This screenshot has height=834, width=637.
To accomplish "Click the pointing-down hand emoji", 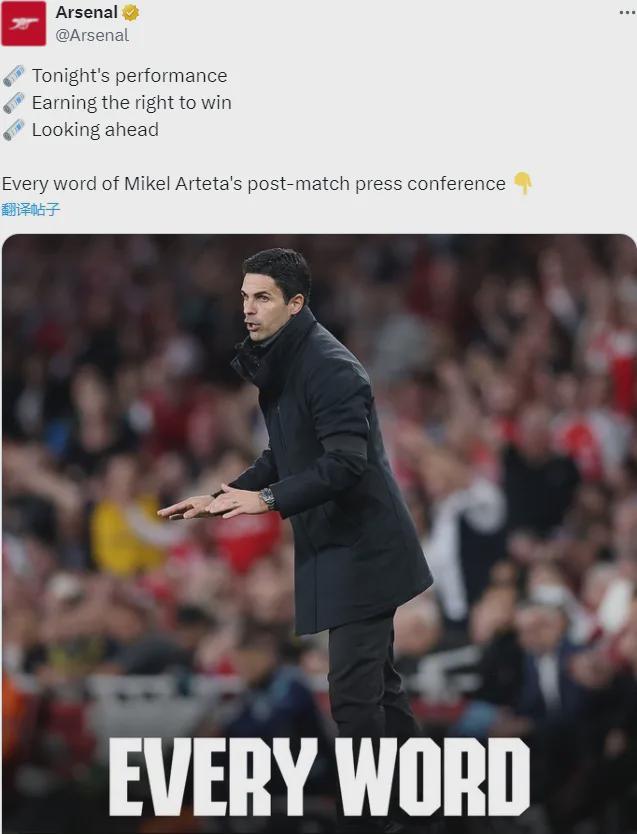I will [x=523, y=184].
